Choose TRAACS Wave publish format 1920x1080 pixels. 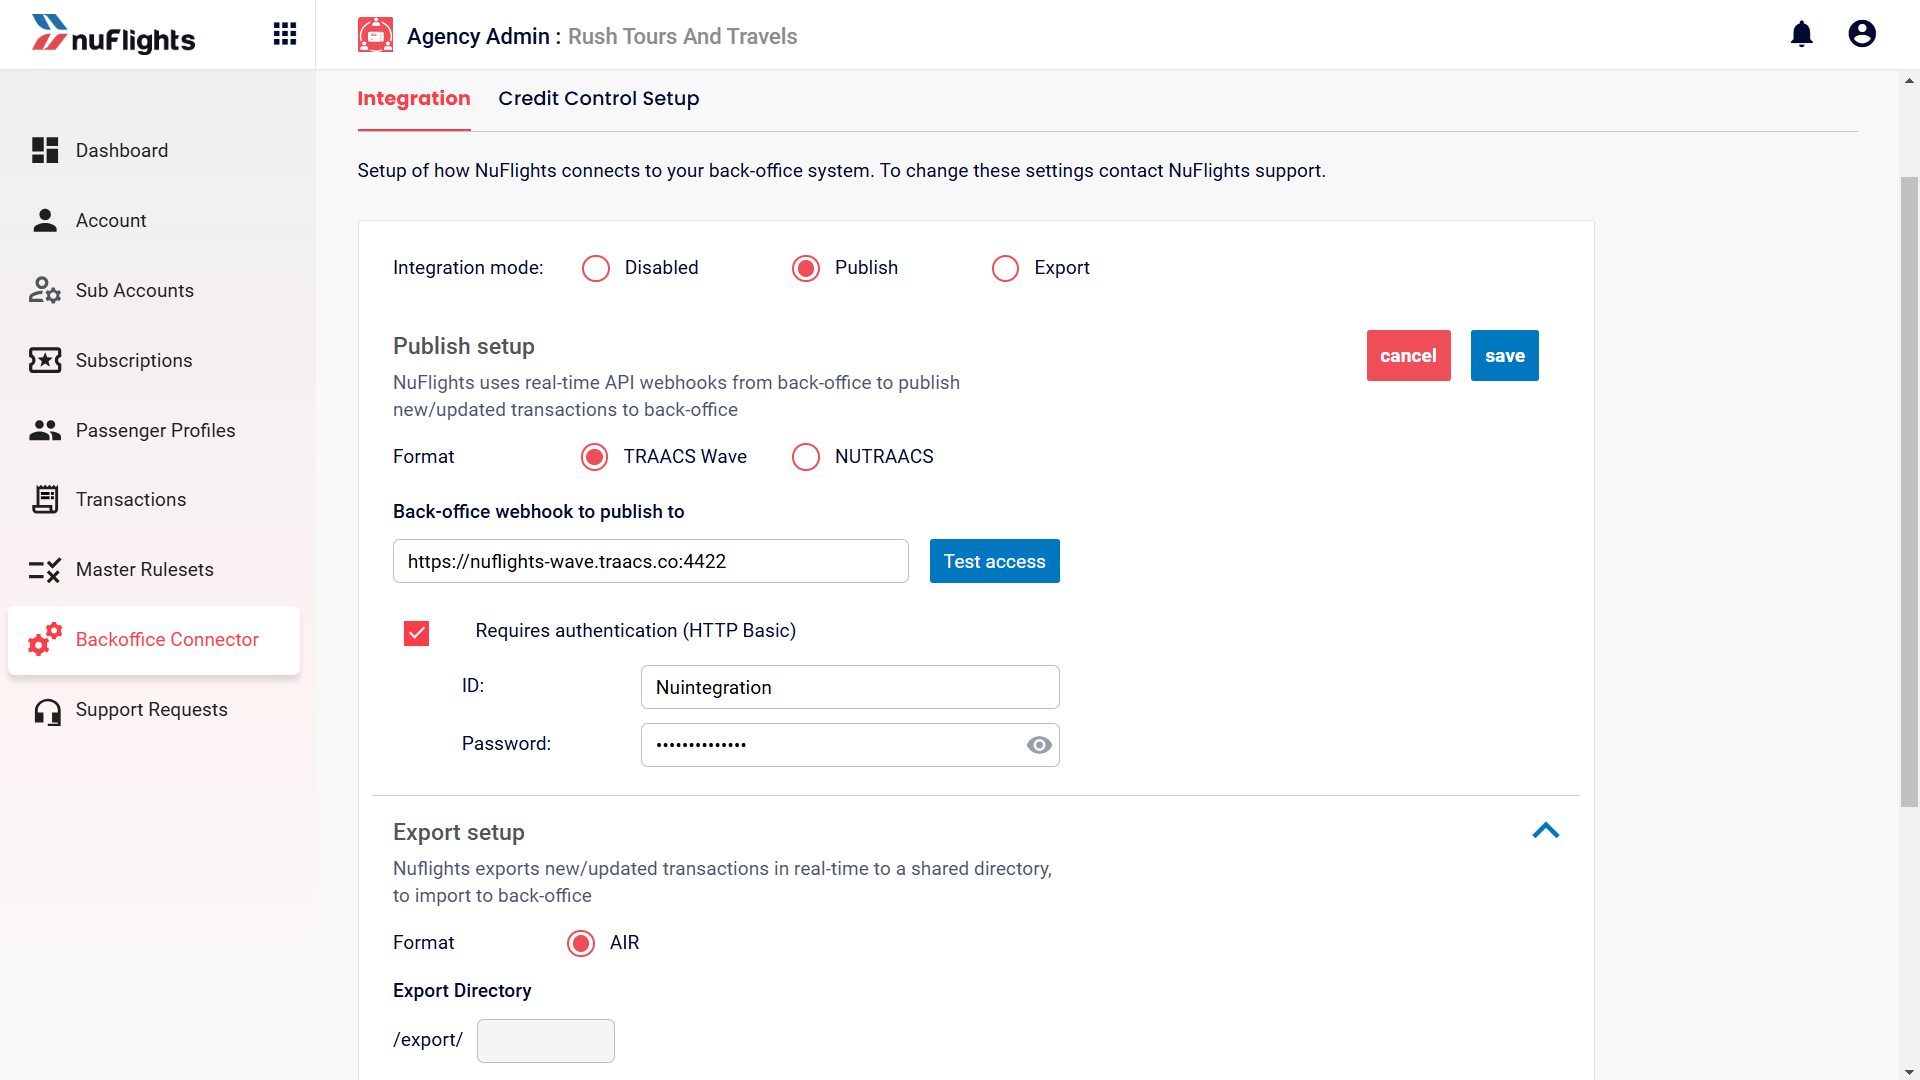pos(595,457)
